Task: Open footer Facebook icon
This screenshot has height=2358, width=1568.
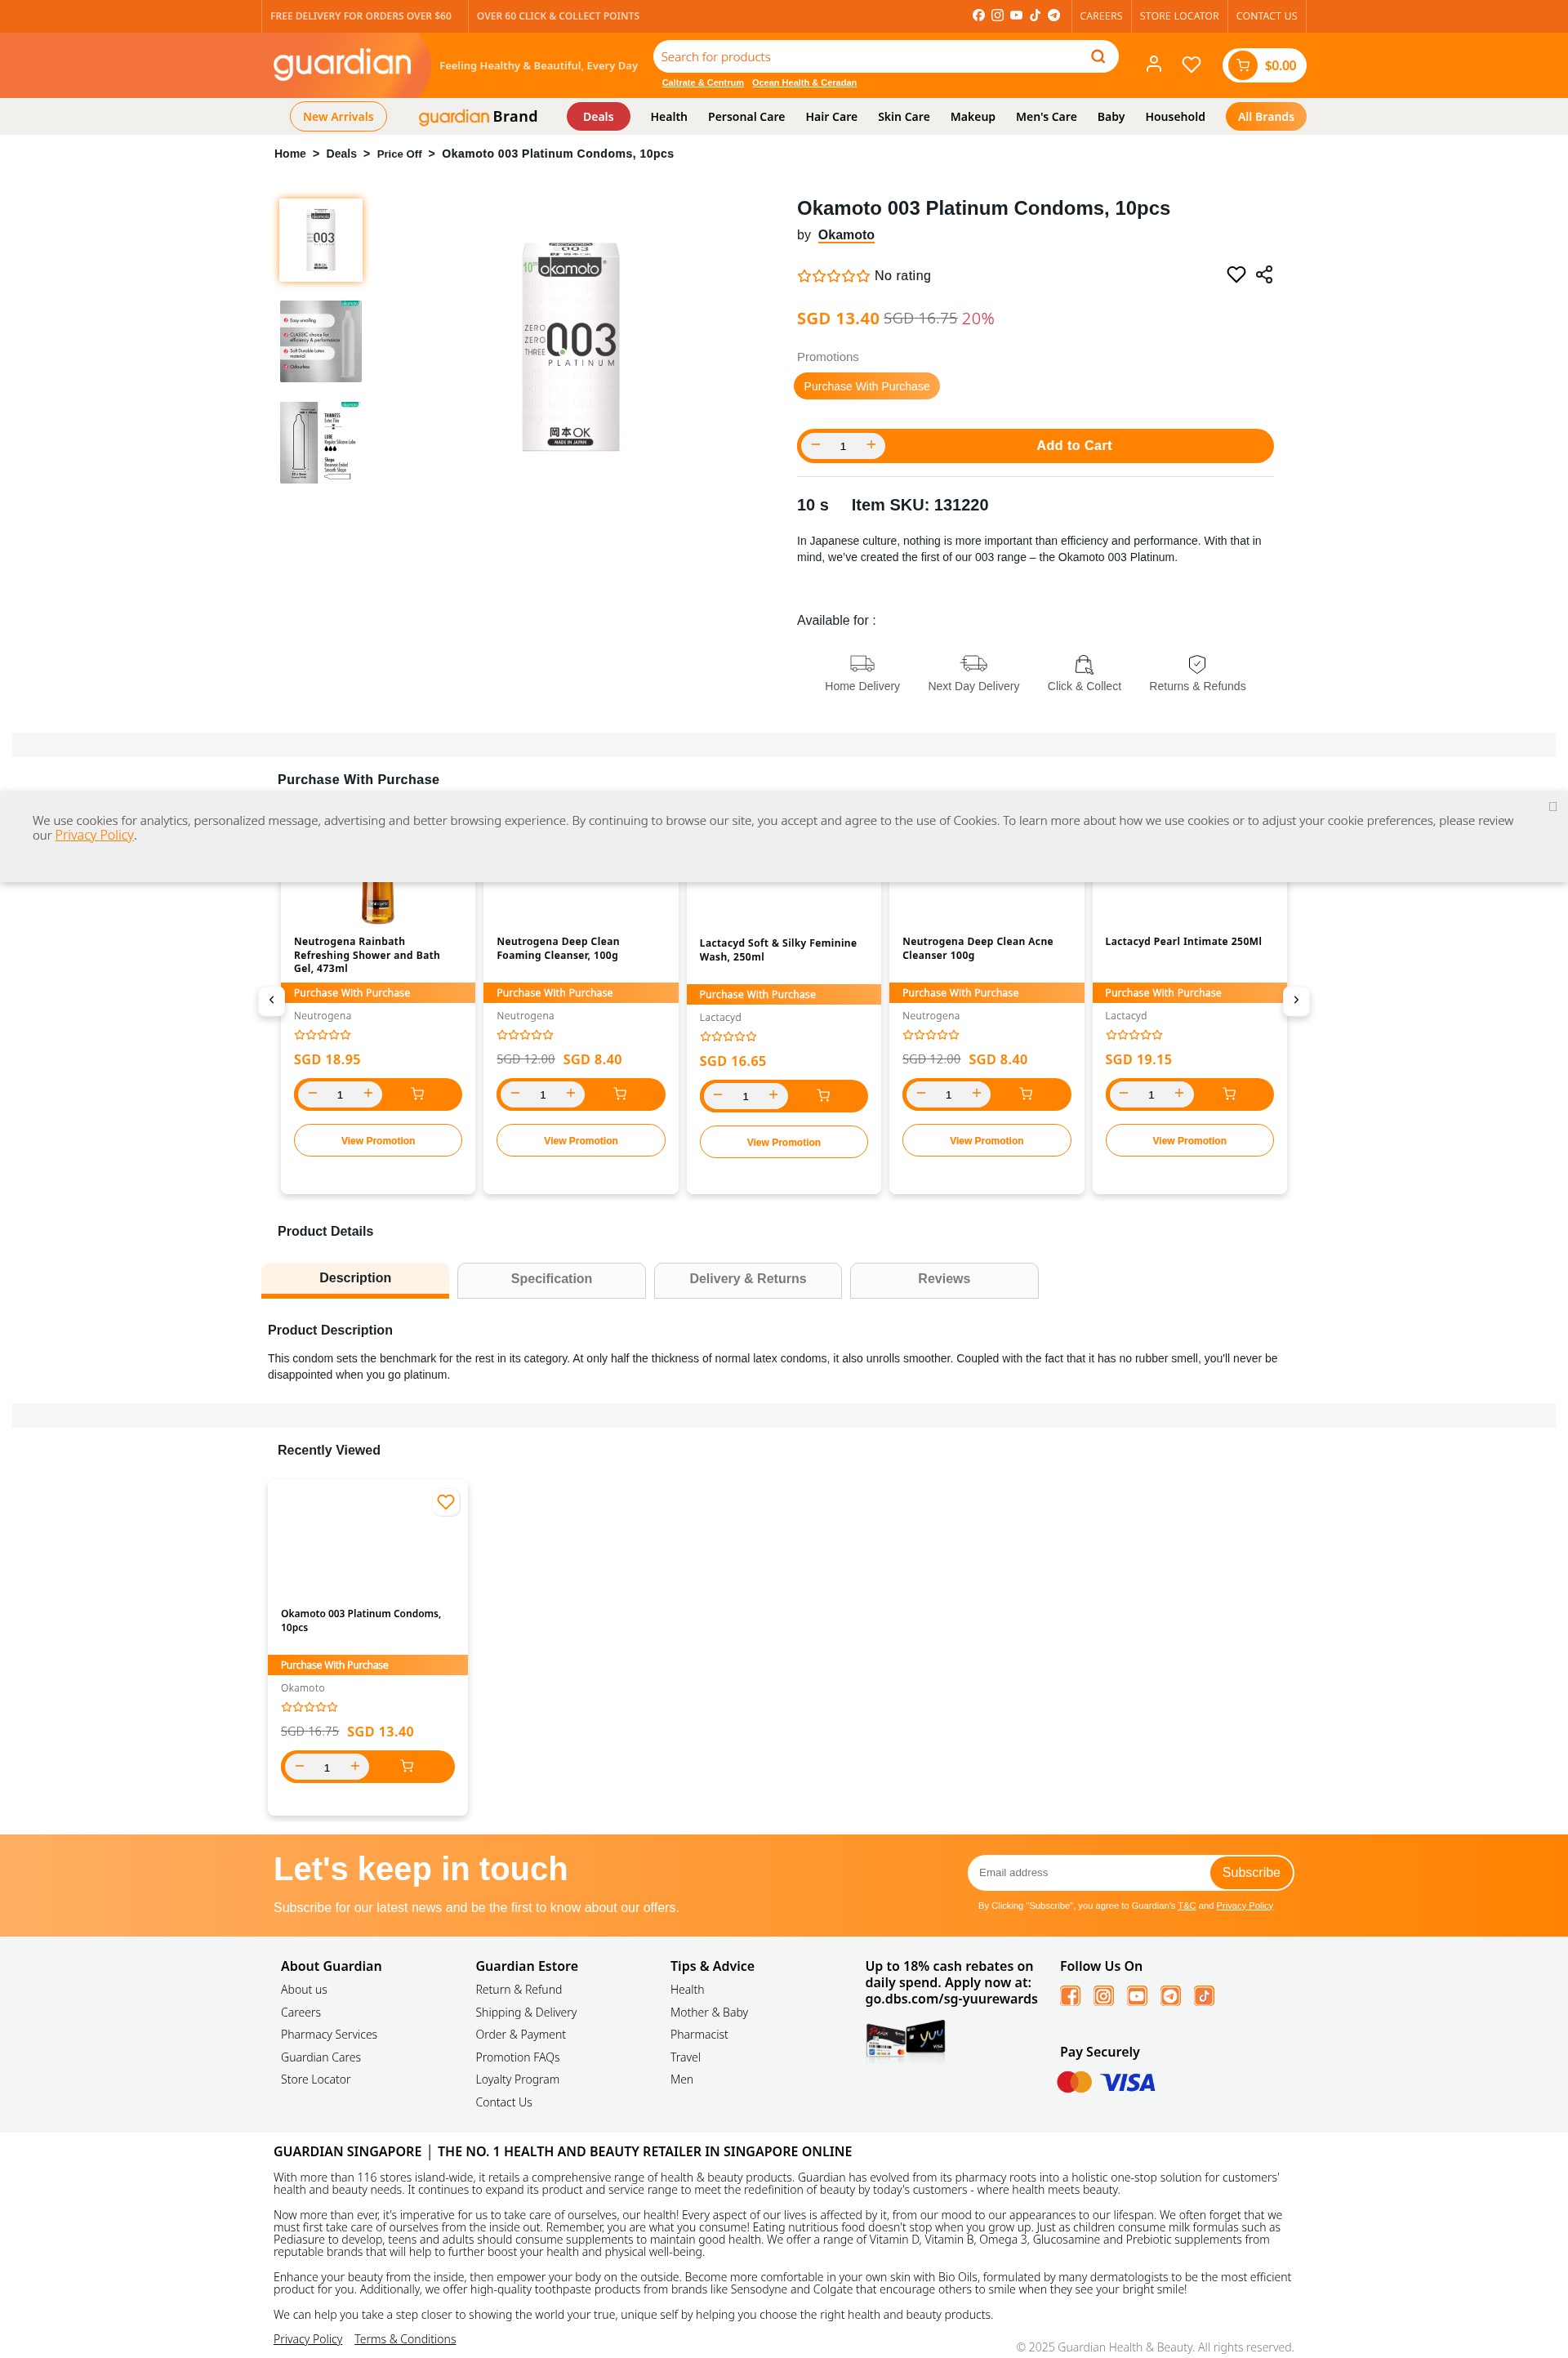Action: [1070, 1996]
